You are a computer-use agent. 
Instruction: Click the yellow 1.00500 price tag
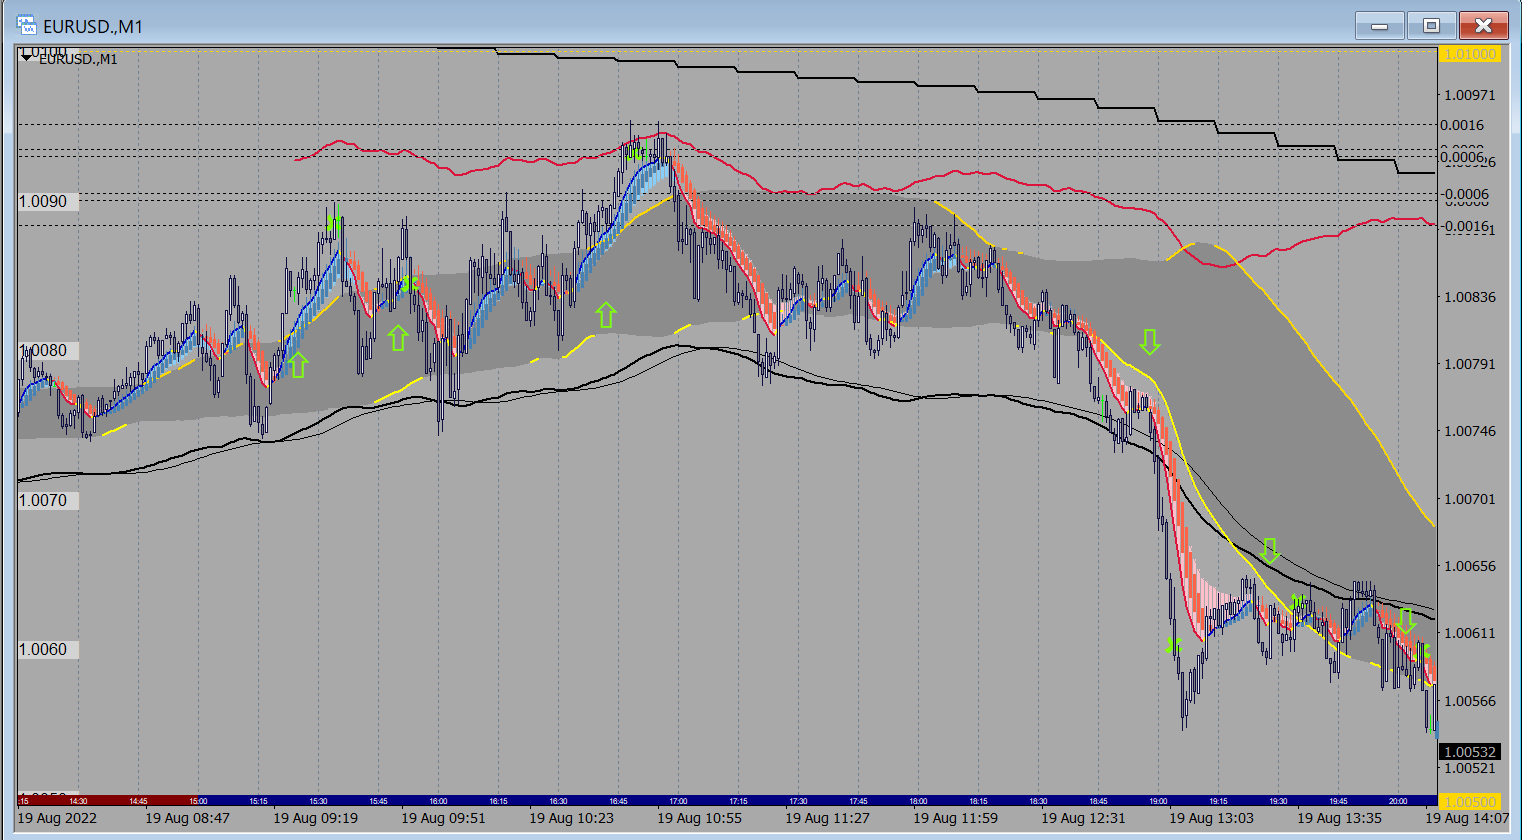click(x=1469, y=802)
